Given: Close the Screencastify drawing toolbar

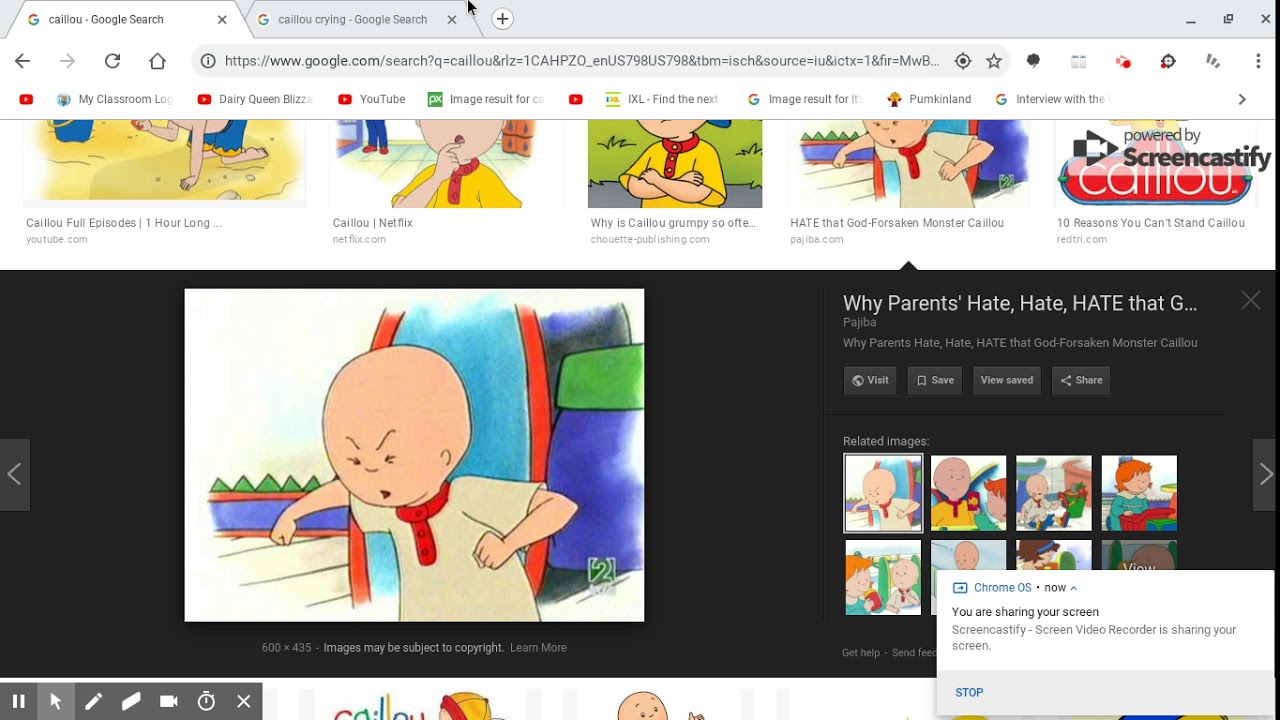Looking at the screenshot, I should (243, 702).
